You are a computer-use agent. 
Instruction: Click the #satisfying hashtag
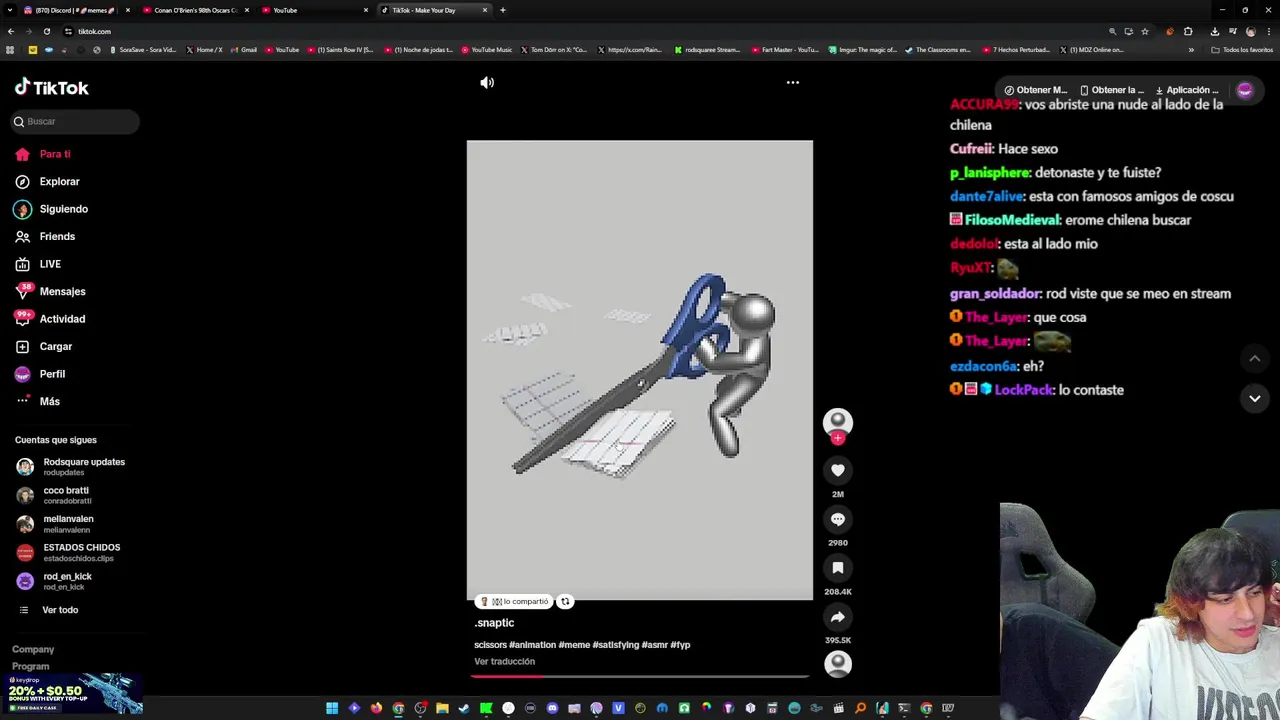[615, 645]
